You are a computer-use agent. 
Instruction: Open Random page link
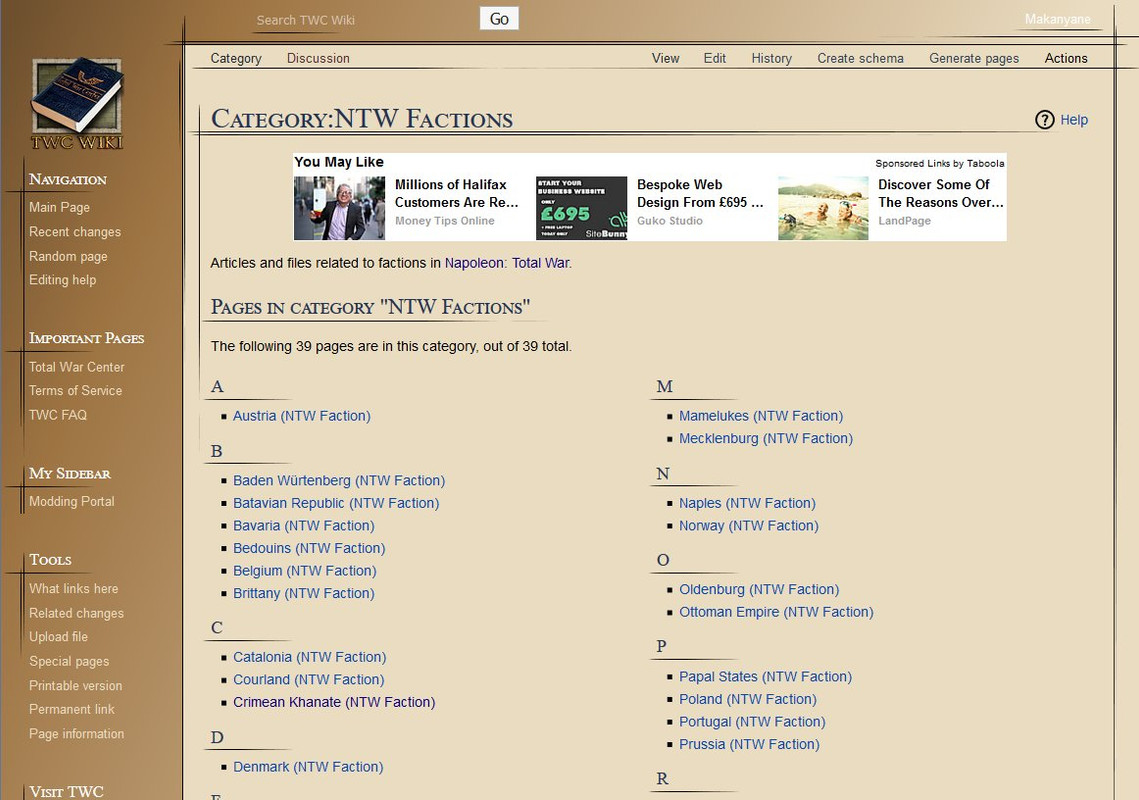click(68, 256)
